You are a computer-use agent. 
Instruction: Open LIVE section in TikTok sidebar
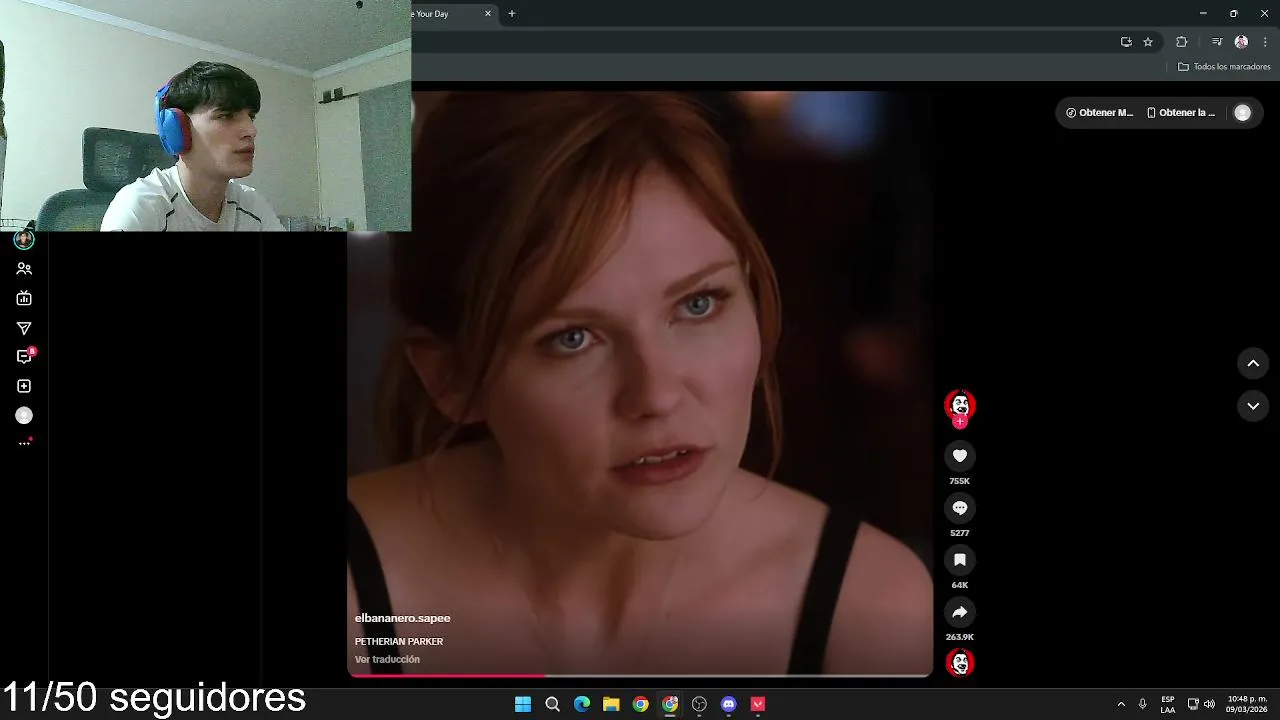[x=24, y=298]
